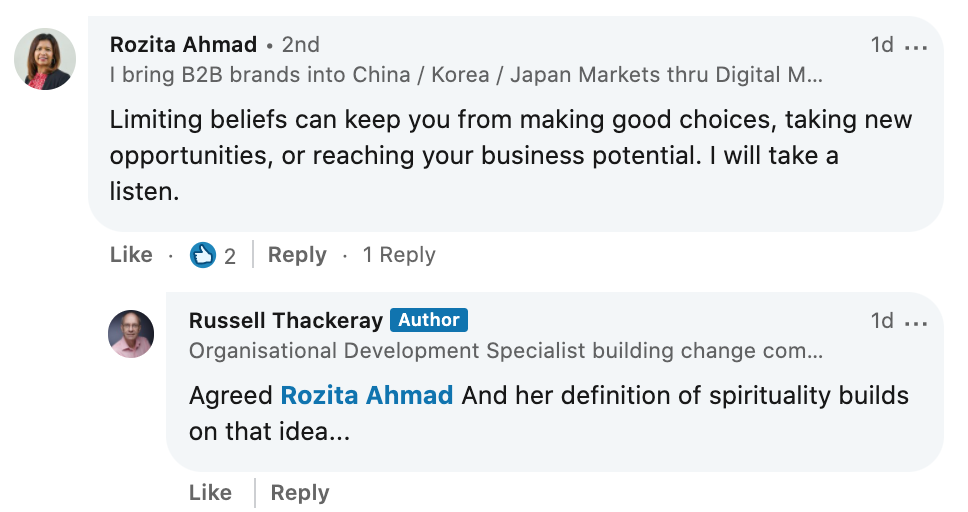This screenshot has height=512, width=968.
Task: Click Russell's Organisational Development Specialist headline
Action: click(x=506, y=351)
